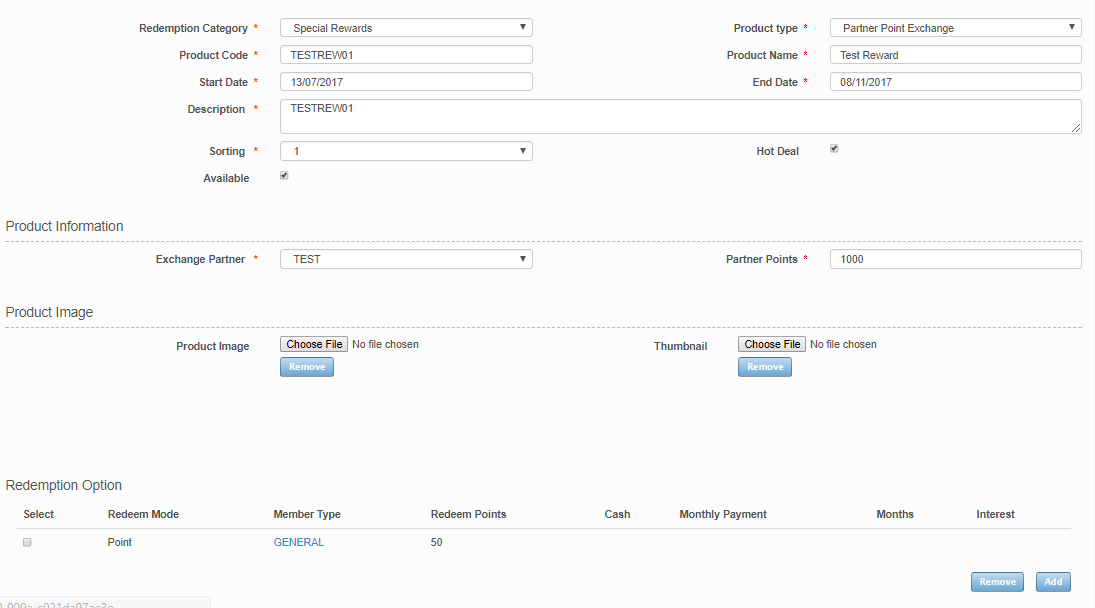Open the Sorting dropdown
1095x608 pixels.
[405, 151]
